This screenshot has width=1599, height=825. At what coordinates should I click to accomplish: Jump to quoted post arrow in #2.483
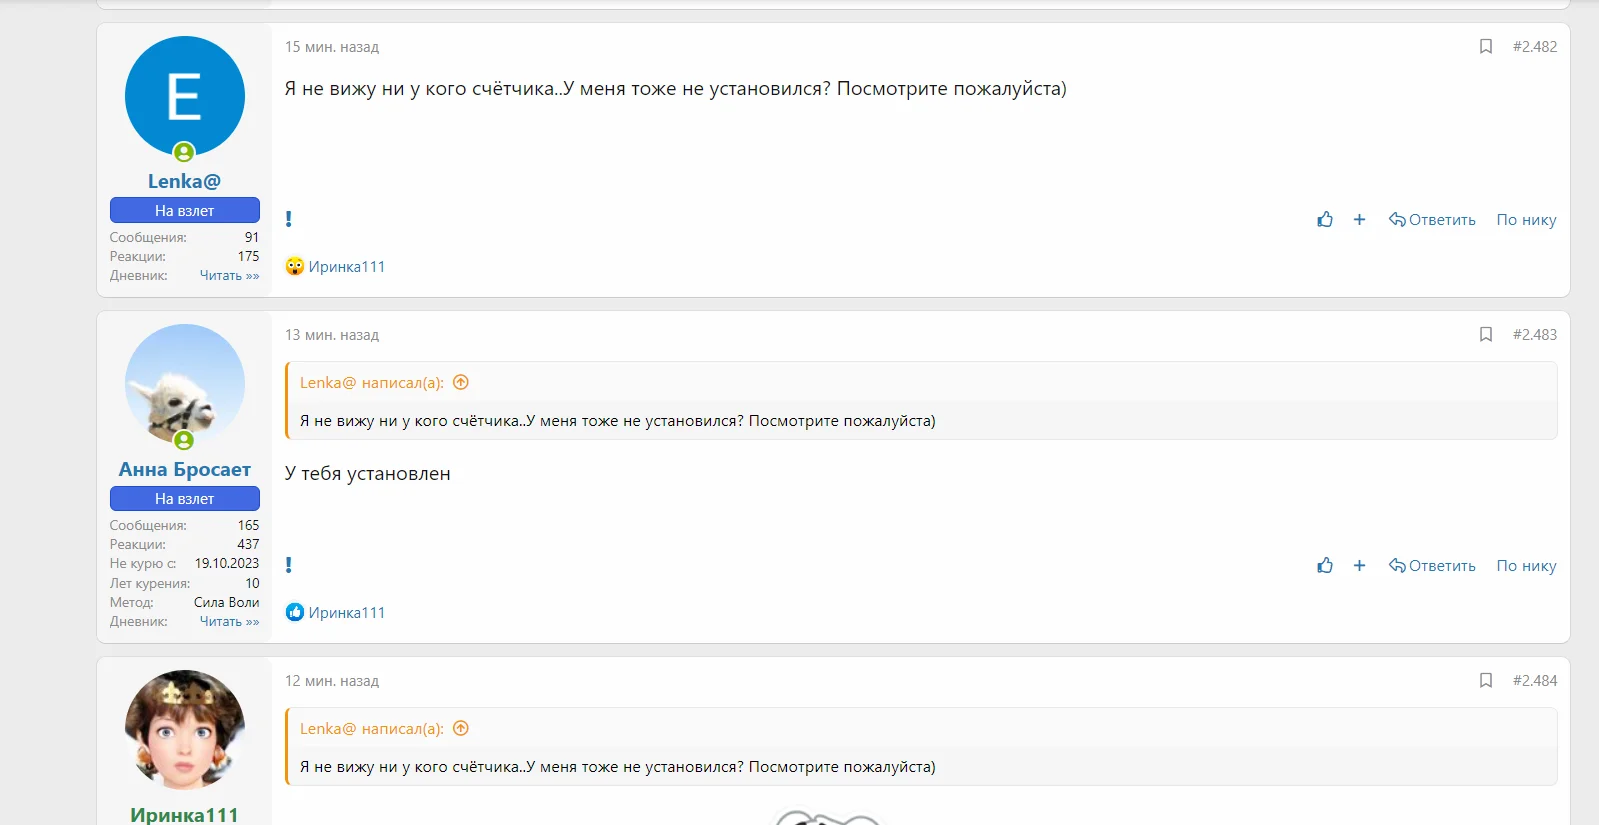(461, 382)
